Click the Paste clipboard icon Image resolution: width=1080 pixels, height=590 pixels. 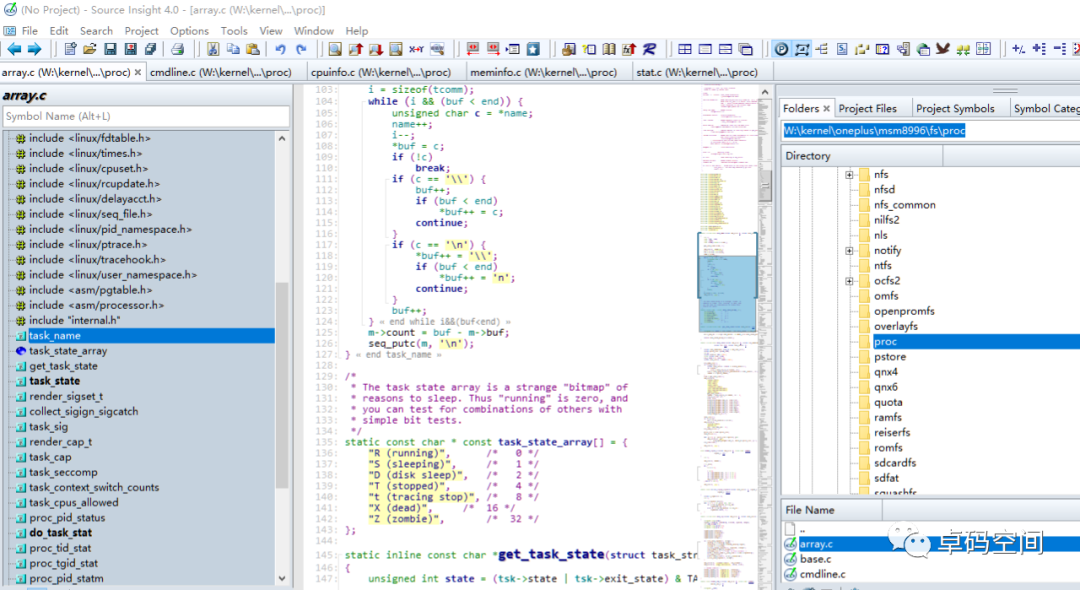tap(252, 49)
